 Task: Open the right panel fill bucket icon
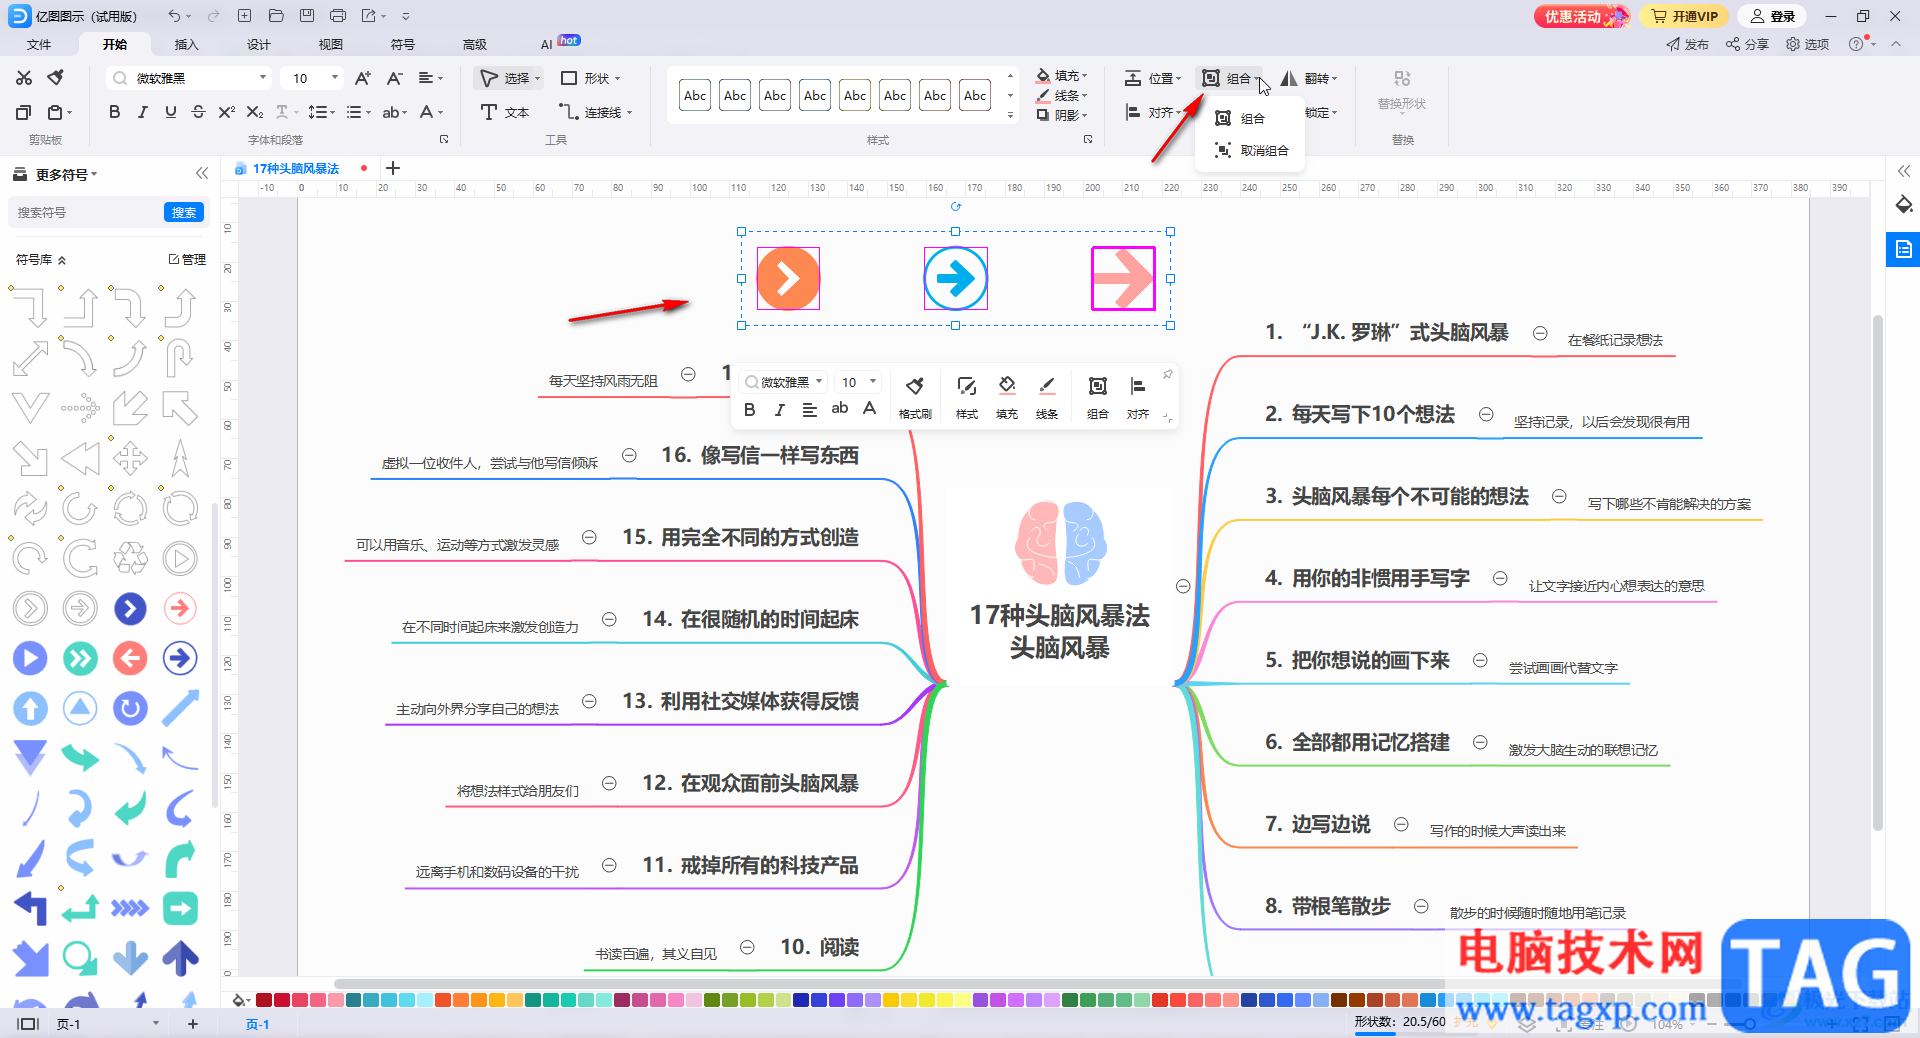[x=1903, y=205]
